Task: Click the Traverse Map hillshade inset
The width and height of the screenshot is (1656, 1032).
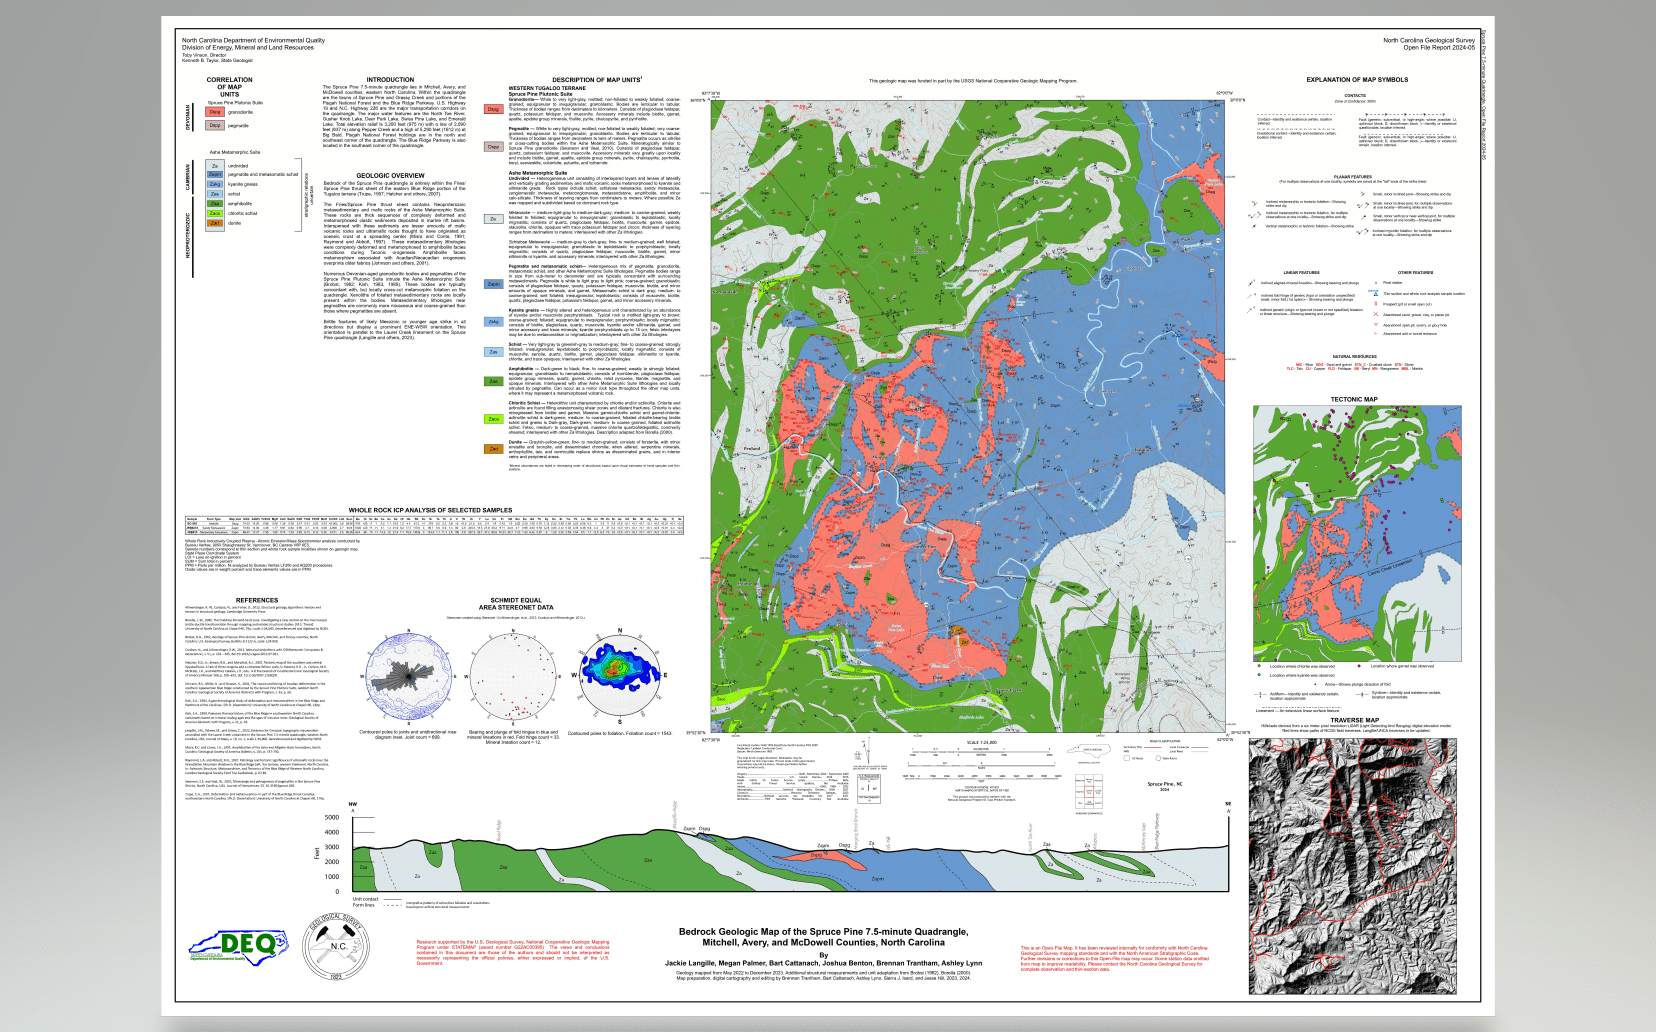Action: 1350,866
